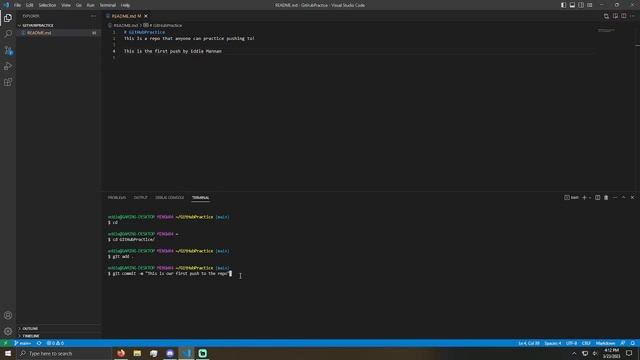Click the Synchronize Changes icon
The image size is (640, 360).
pos(39,343)
